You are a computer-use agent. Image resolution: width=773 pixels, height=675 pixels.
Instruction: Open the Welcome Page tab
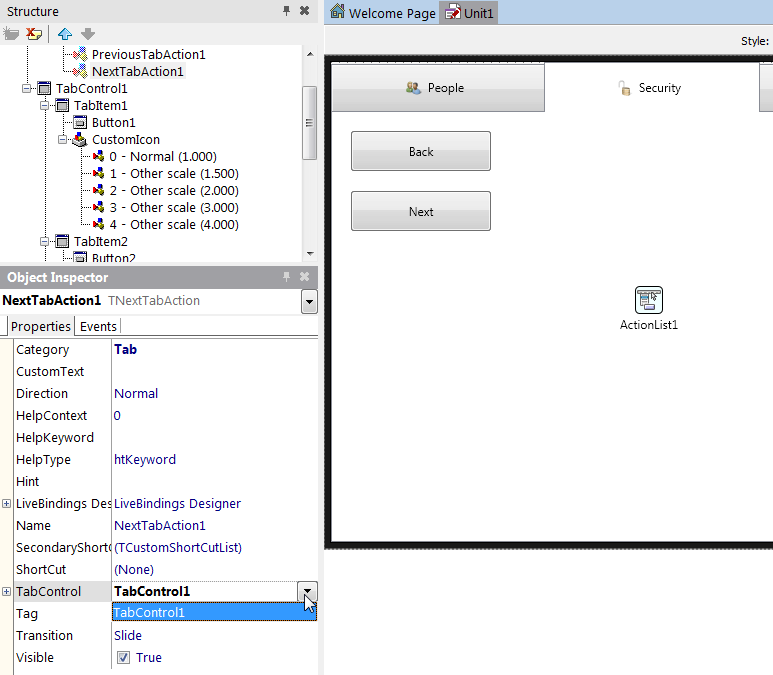[383, 13]
